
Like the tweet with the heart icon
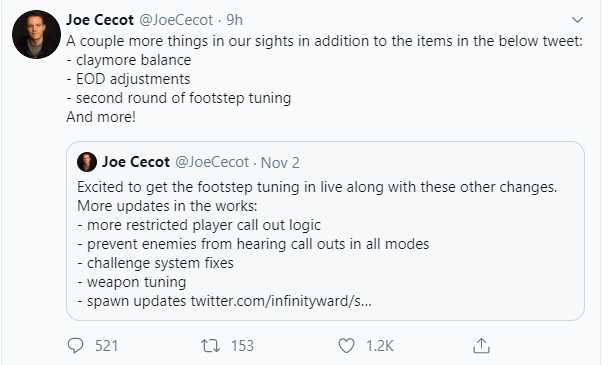[x=346, y=346]
